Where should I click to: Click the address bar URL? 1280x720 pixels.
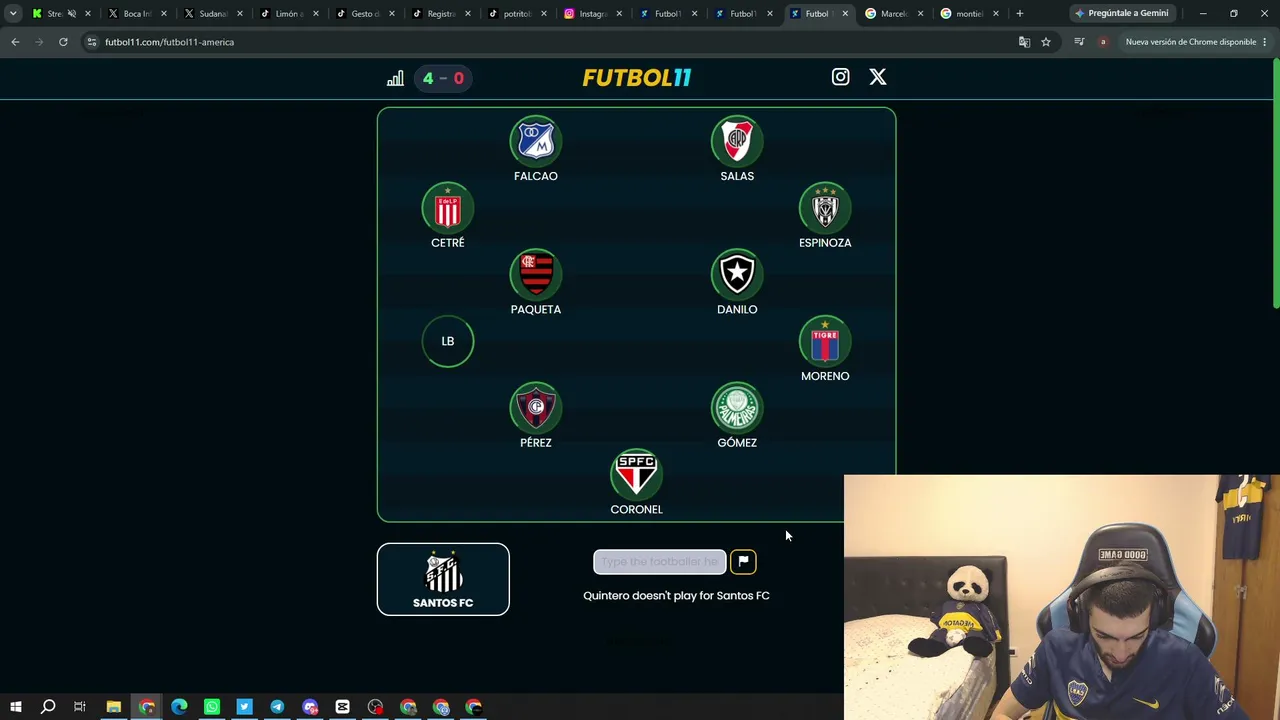click(x=169, y=42)
